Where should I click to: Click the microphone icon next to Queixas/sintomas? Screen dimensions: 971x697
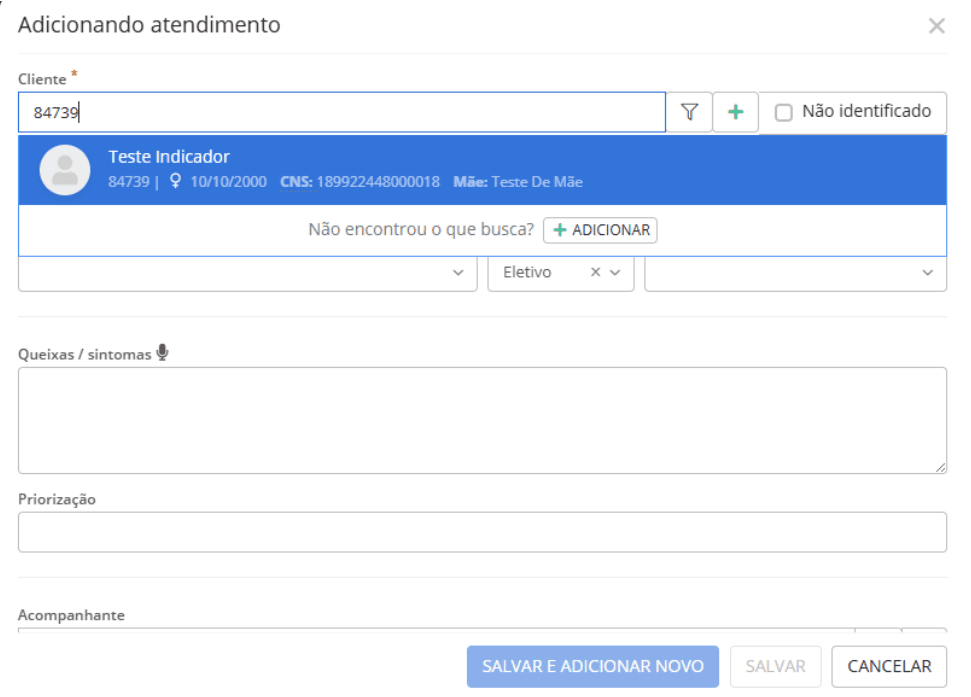click(x=163, y=352)
